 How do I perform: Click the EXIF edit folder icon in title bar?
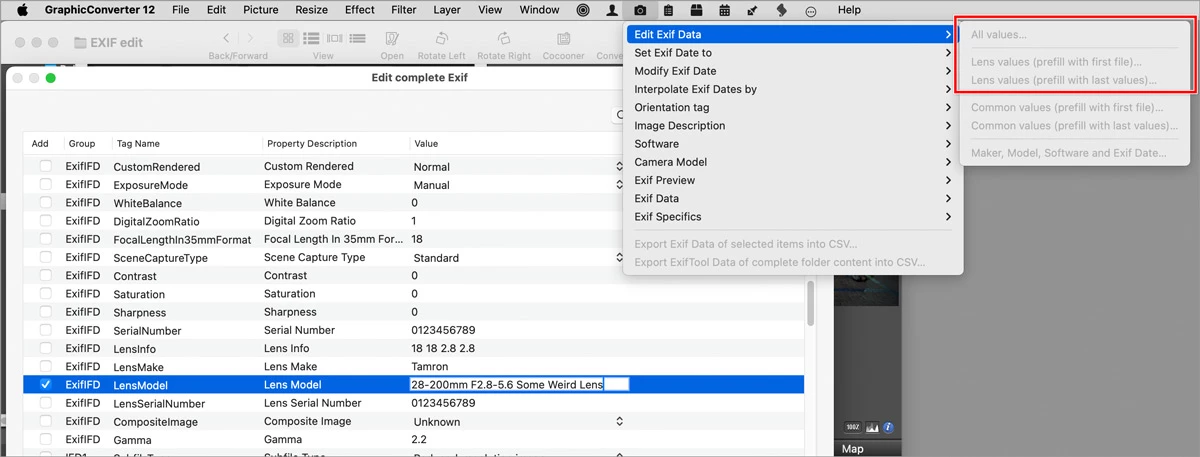(x=81, y=43)
